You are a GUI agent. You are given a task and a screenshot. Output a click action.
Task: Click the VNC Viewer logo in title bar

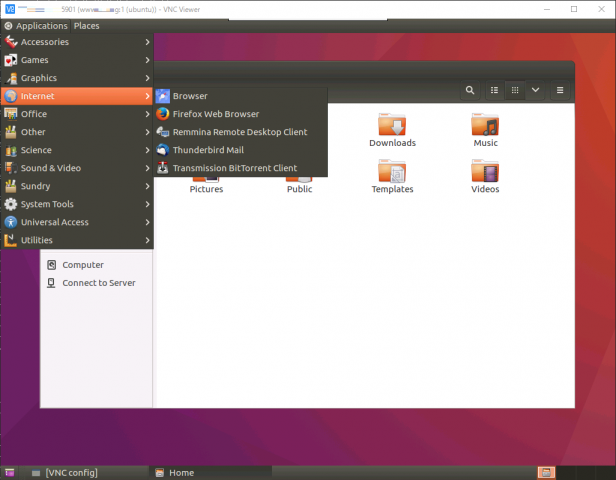coord(10,9)
